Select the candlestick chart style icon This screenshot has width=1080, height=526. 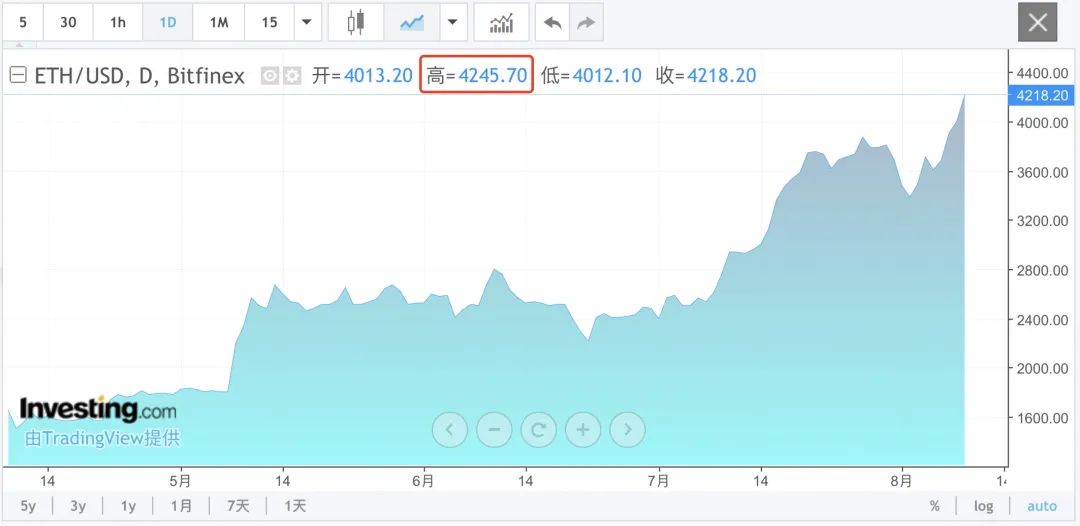[x=355, y=22]
